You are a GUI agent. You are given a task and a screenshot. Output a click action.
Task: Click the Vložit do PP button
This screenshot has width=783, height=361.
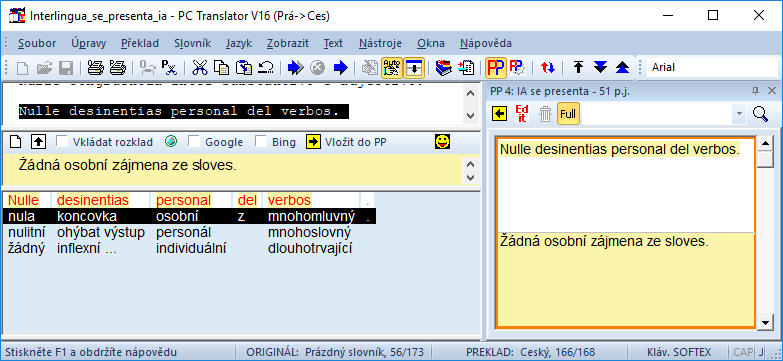[x=347, y=142]
